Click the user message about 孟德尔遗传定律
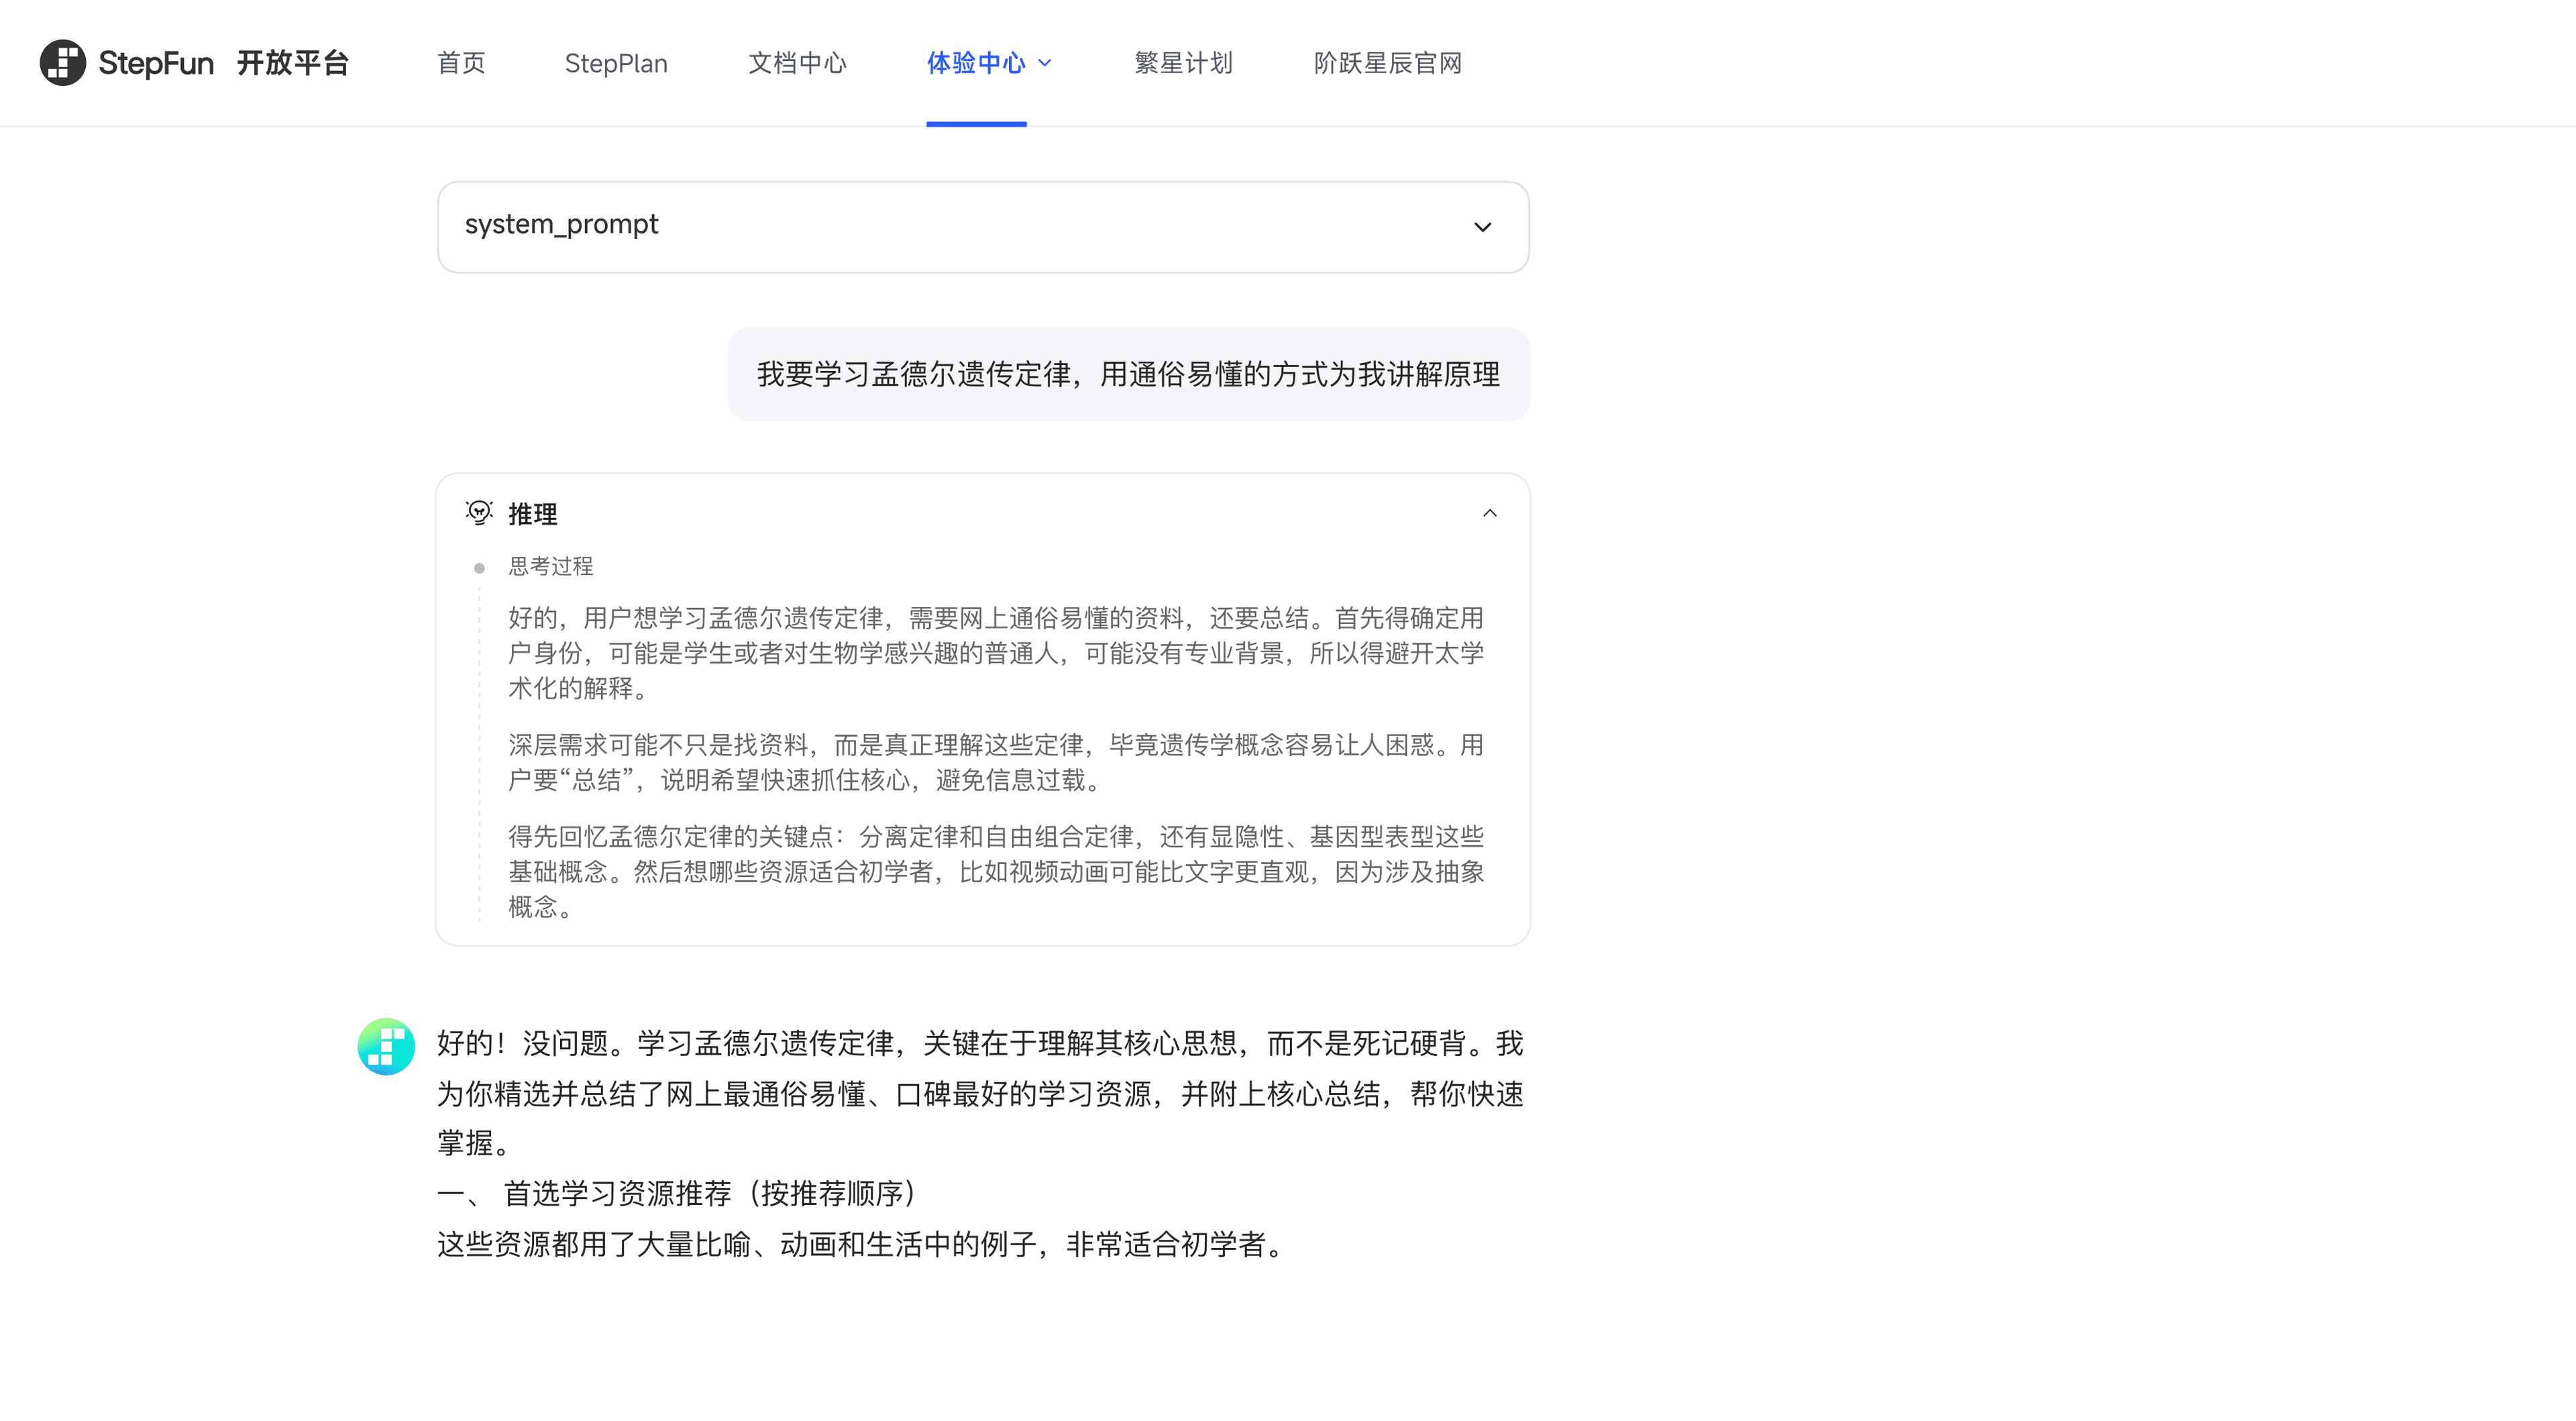This screenshot has width=2576, height=1421. tap(1128, 374)
